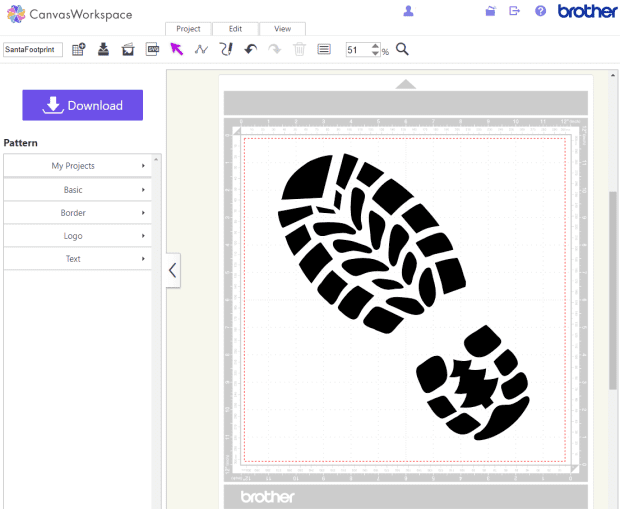Viewport: 620px width, 509px height.
Task: Click the zoom percentage field showing 51
Action: [x=358, y=50]
